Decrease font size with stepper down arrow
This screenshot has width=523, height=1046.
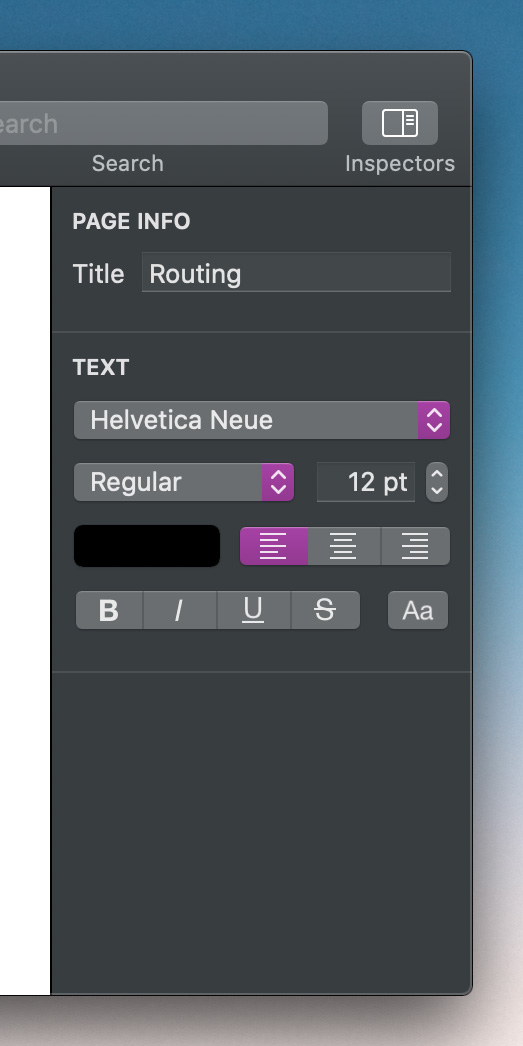[437, 491]
